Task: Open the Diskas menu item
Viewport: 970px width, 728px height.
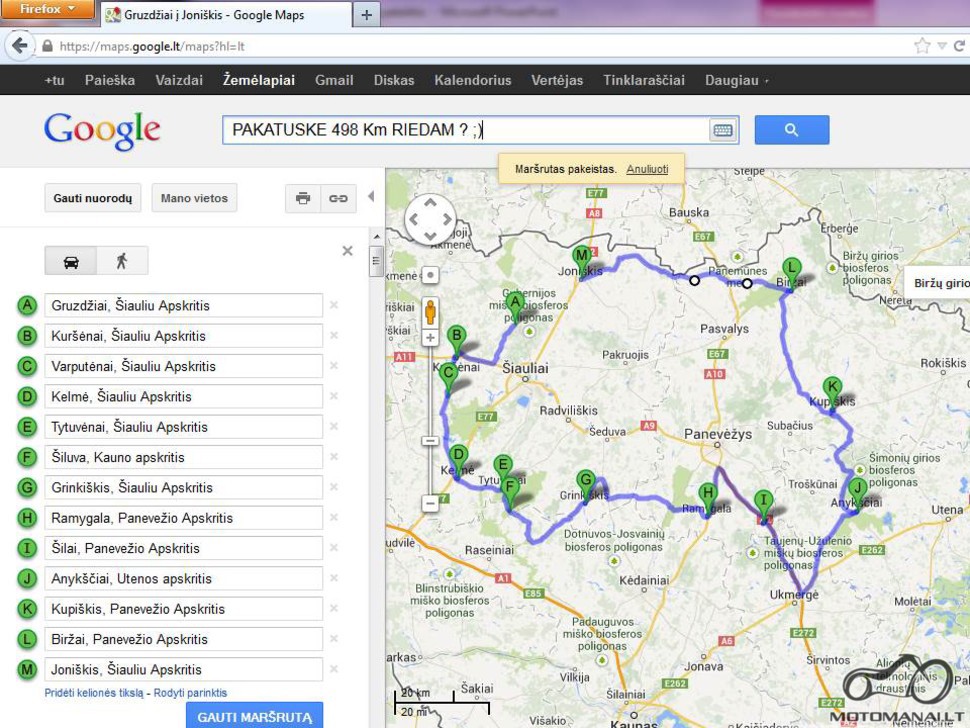Action: (394, 80)
